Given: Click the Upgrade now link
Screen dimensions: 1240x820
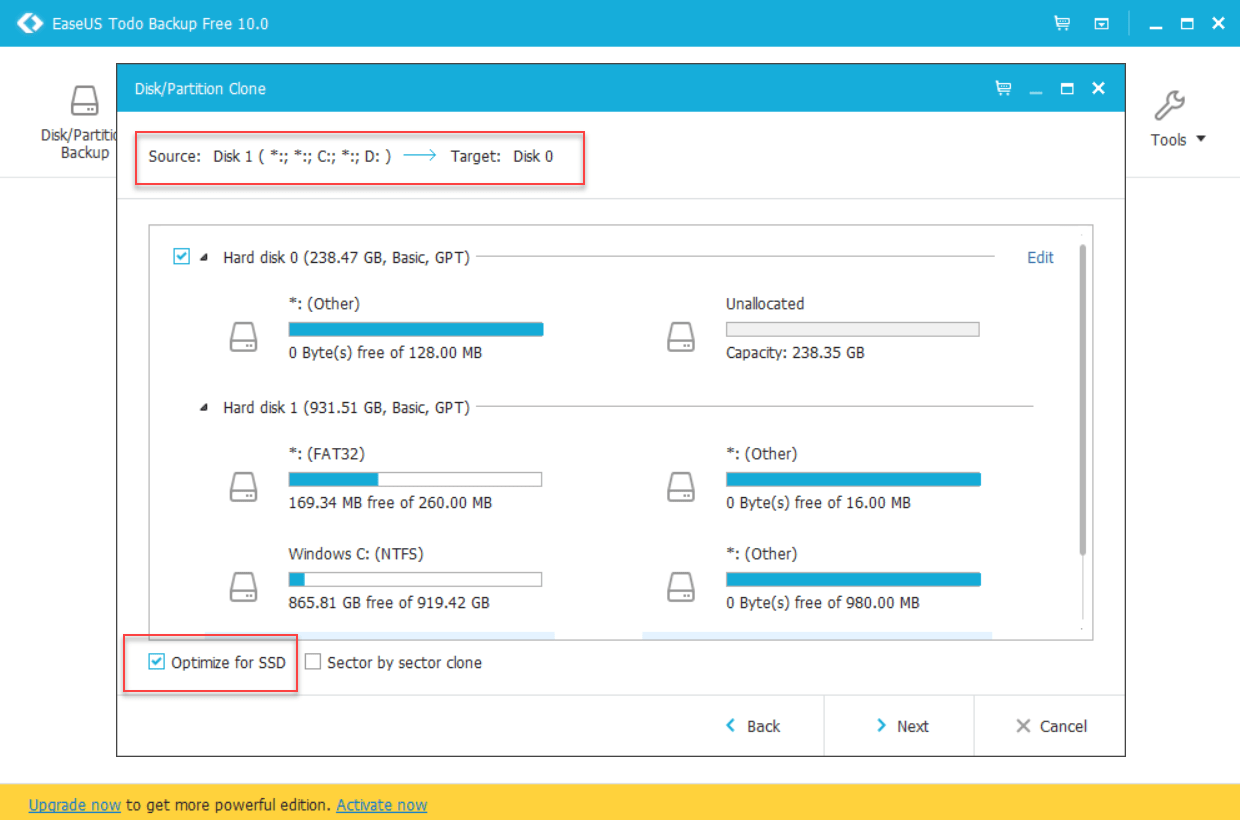Looking at the screenshot, I should pyautogui.click(x=75, y=804).
